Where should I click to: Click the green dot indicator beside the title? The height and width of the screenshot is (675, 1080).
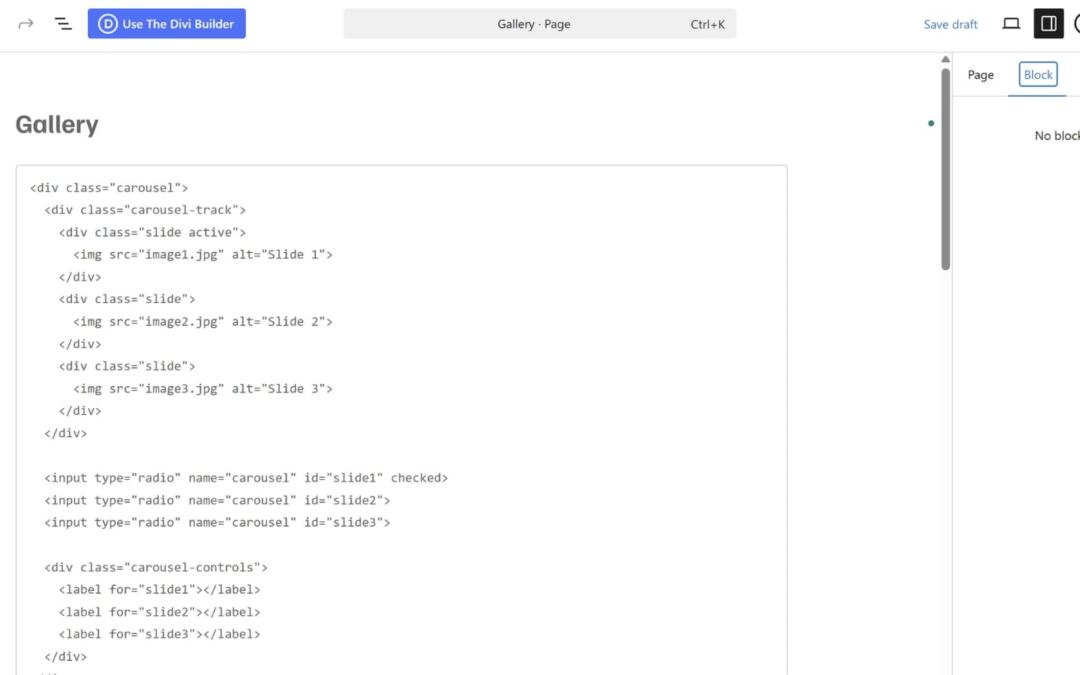click(931, 124)
